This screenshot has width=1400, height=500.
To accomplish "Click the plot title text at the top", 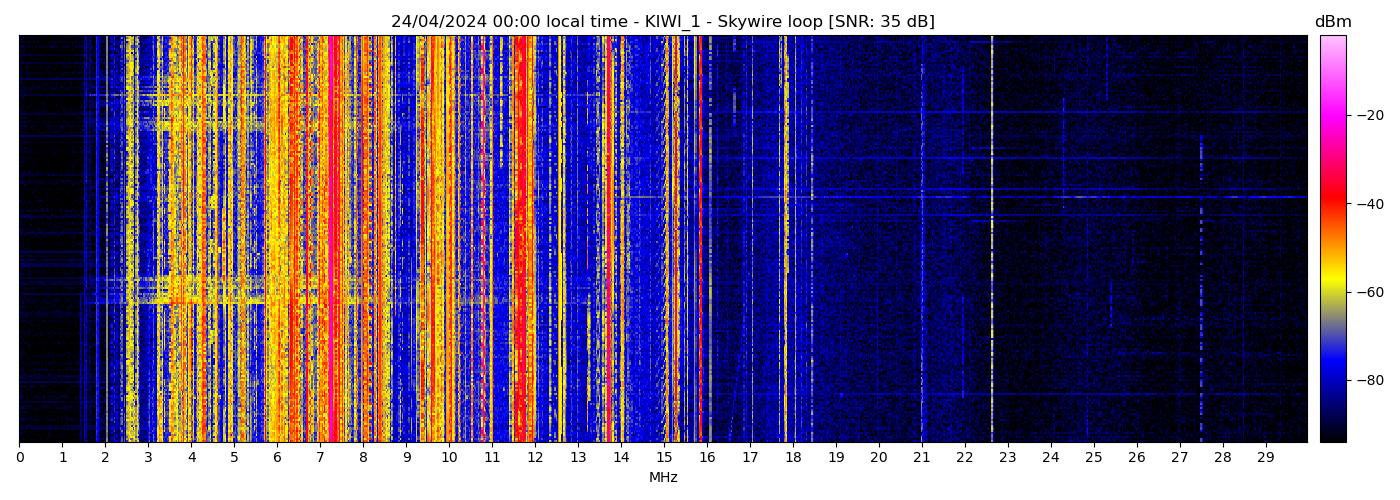I will [x=662, y=22].
